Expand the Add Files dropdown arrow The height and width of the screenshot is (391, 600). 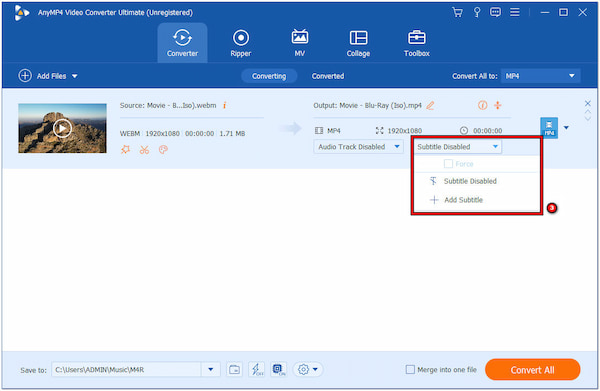75,76
